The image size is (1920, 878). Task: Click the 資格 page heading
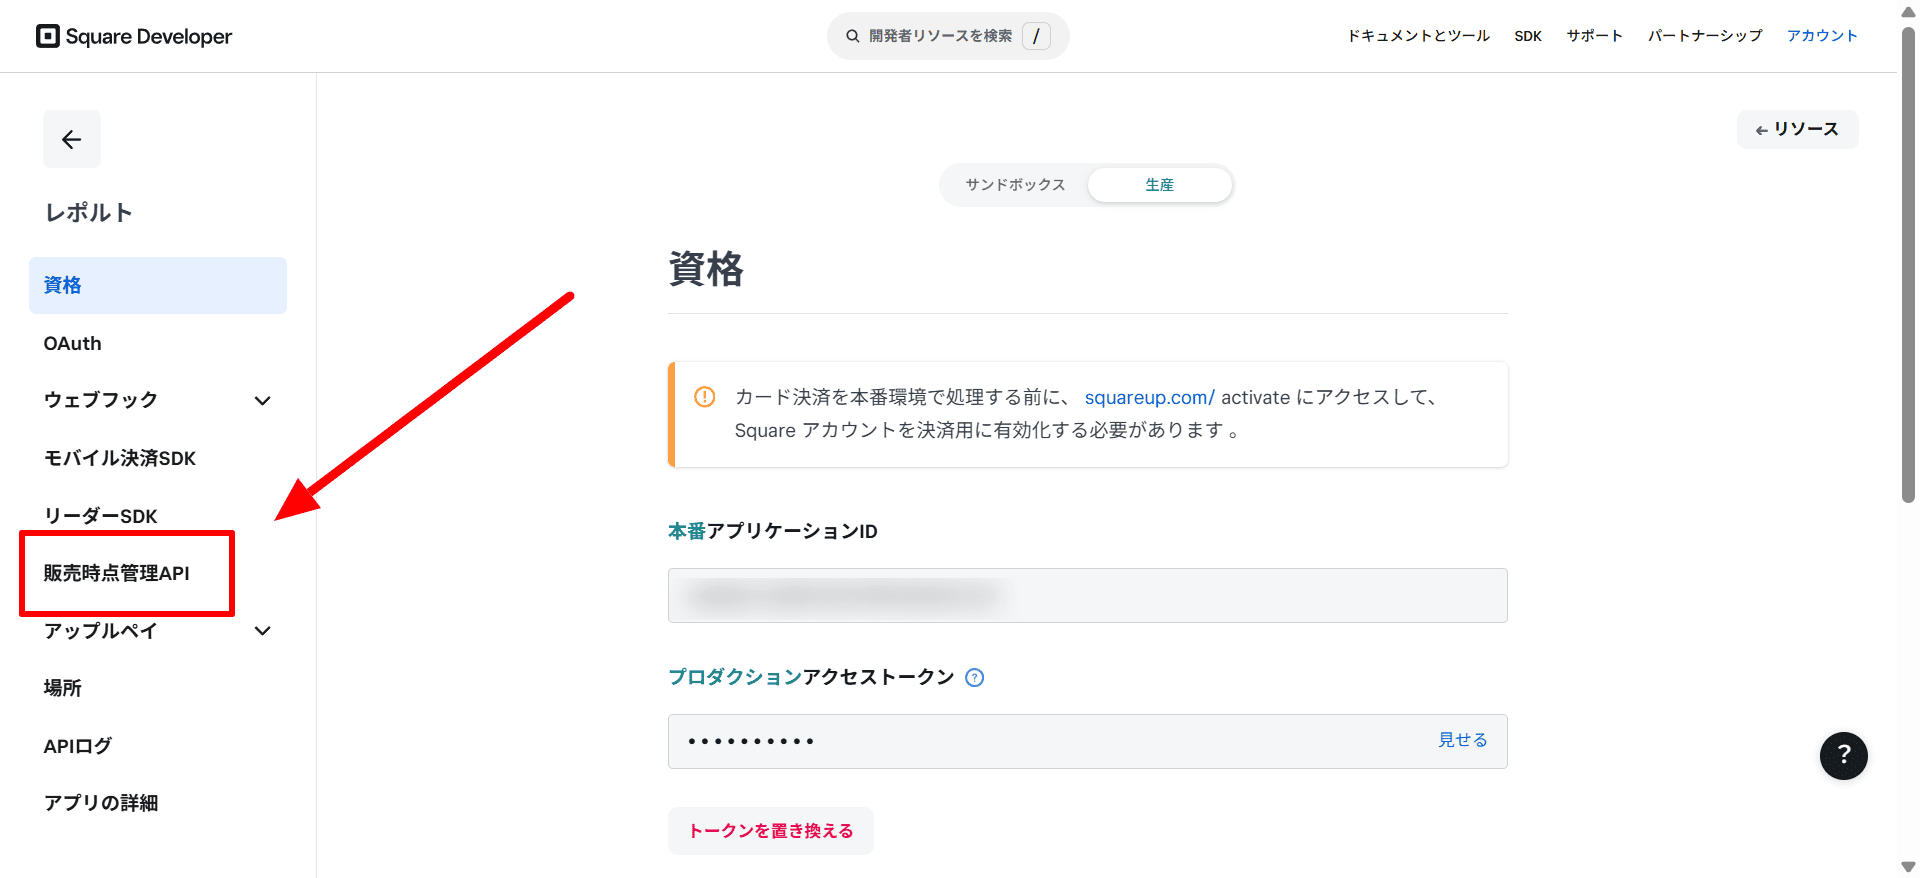[x=706, y=269]
